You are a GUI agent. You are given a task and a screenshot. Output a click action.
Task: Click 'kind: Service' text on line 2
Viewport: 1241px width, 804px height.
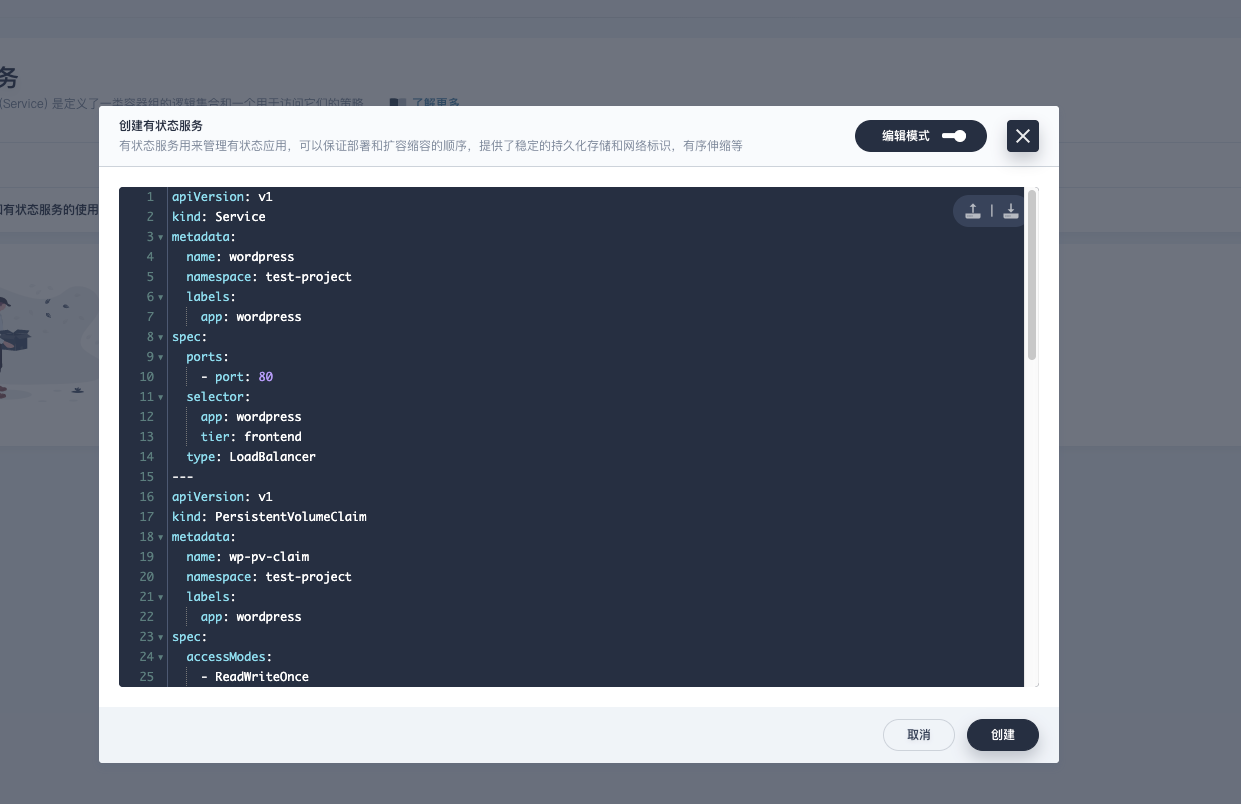pos(219,217)
